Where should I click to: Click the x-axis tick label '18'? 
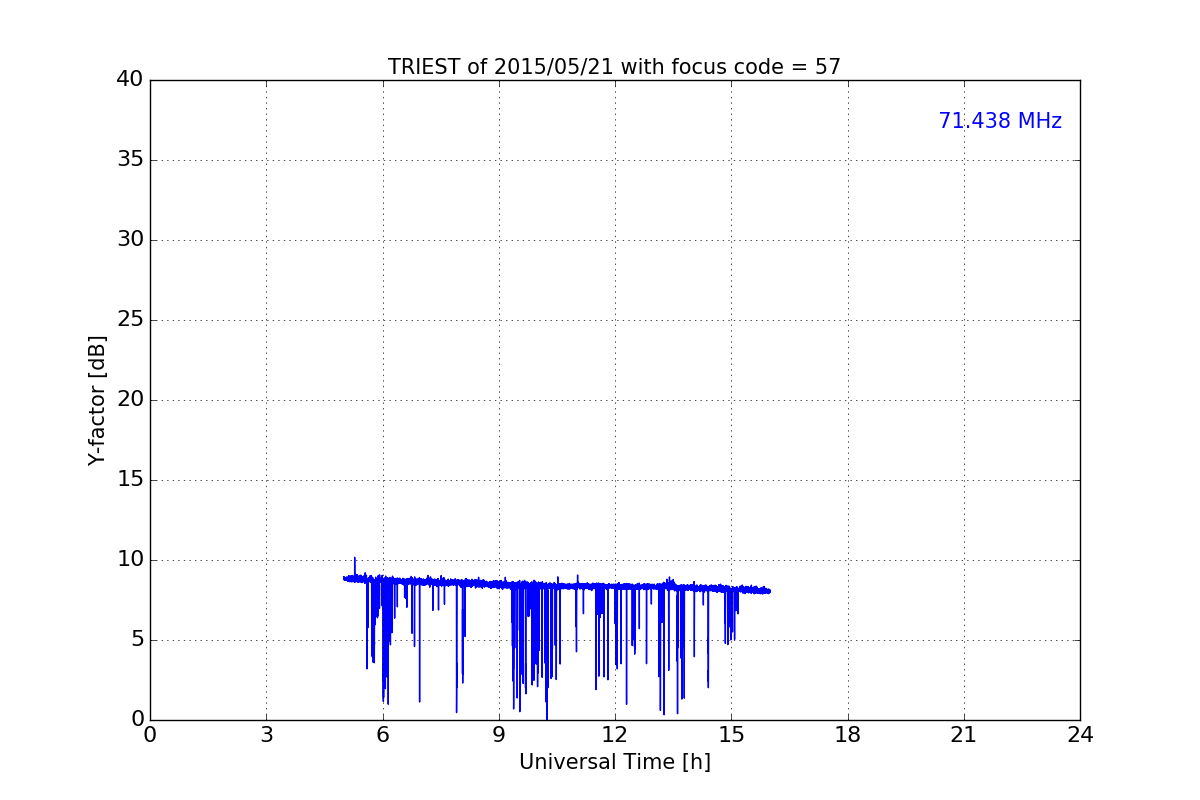point(848,735)
